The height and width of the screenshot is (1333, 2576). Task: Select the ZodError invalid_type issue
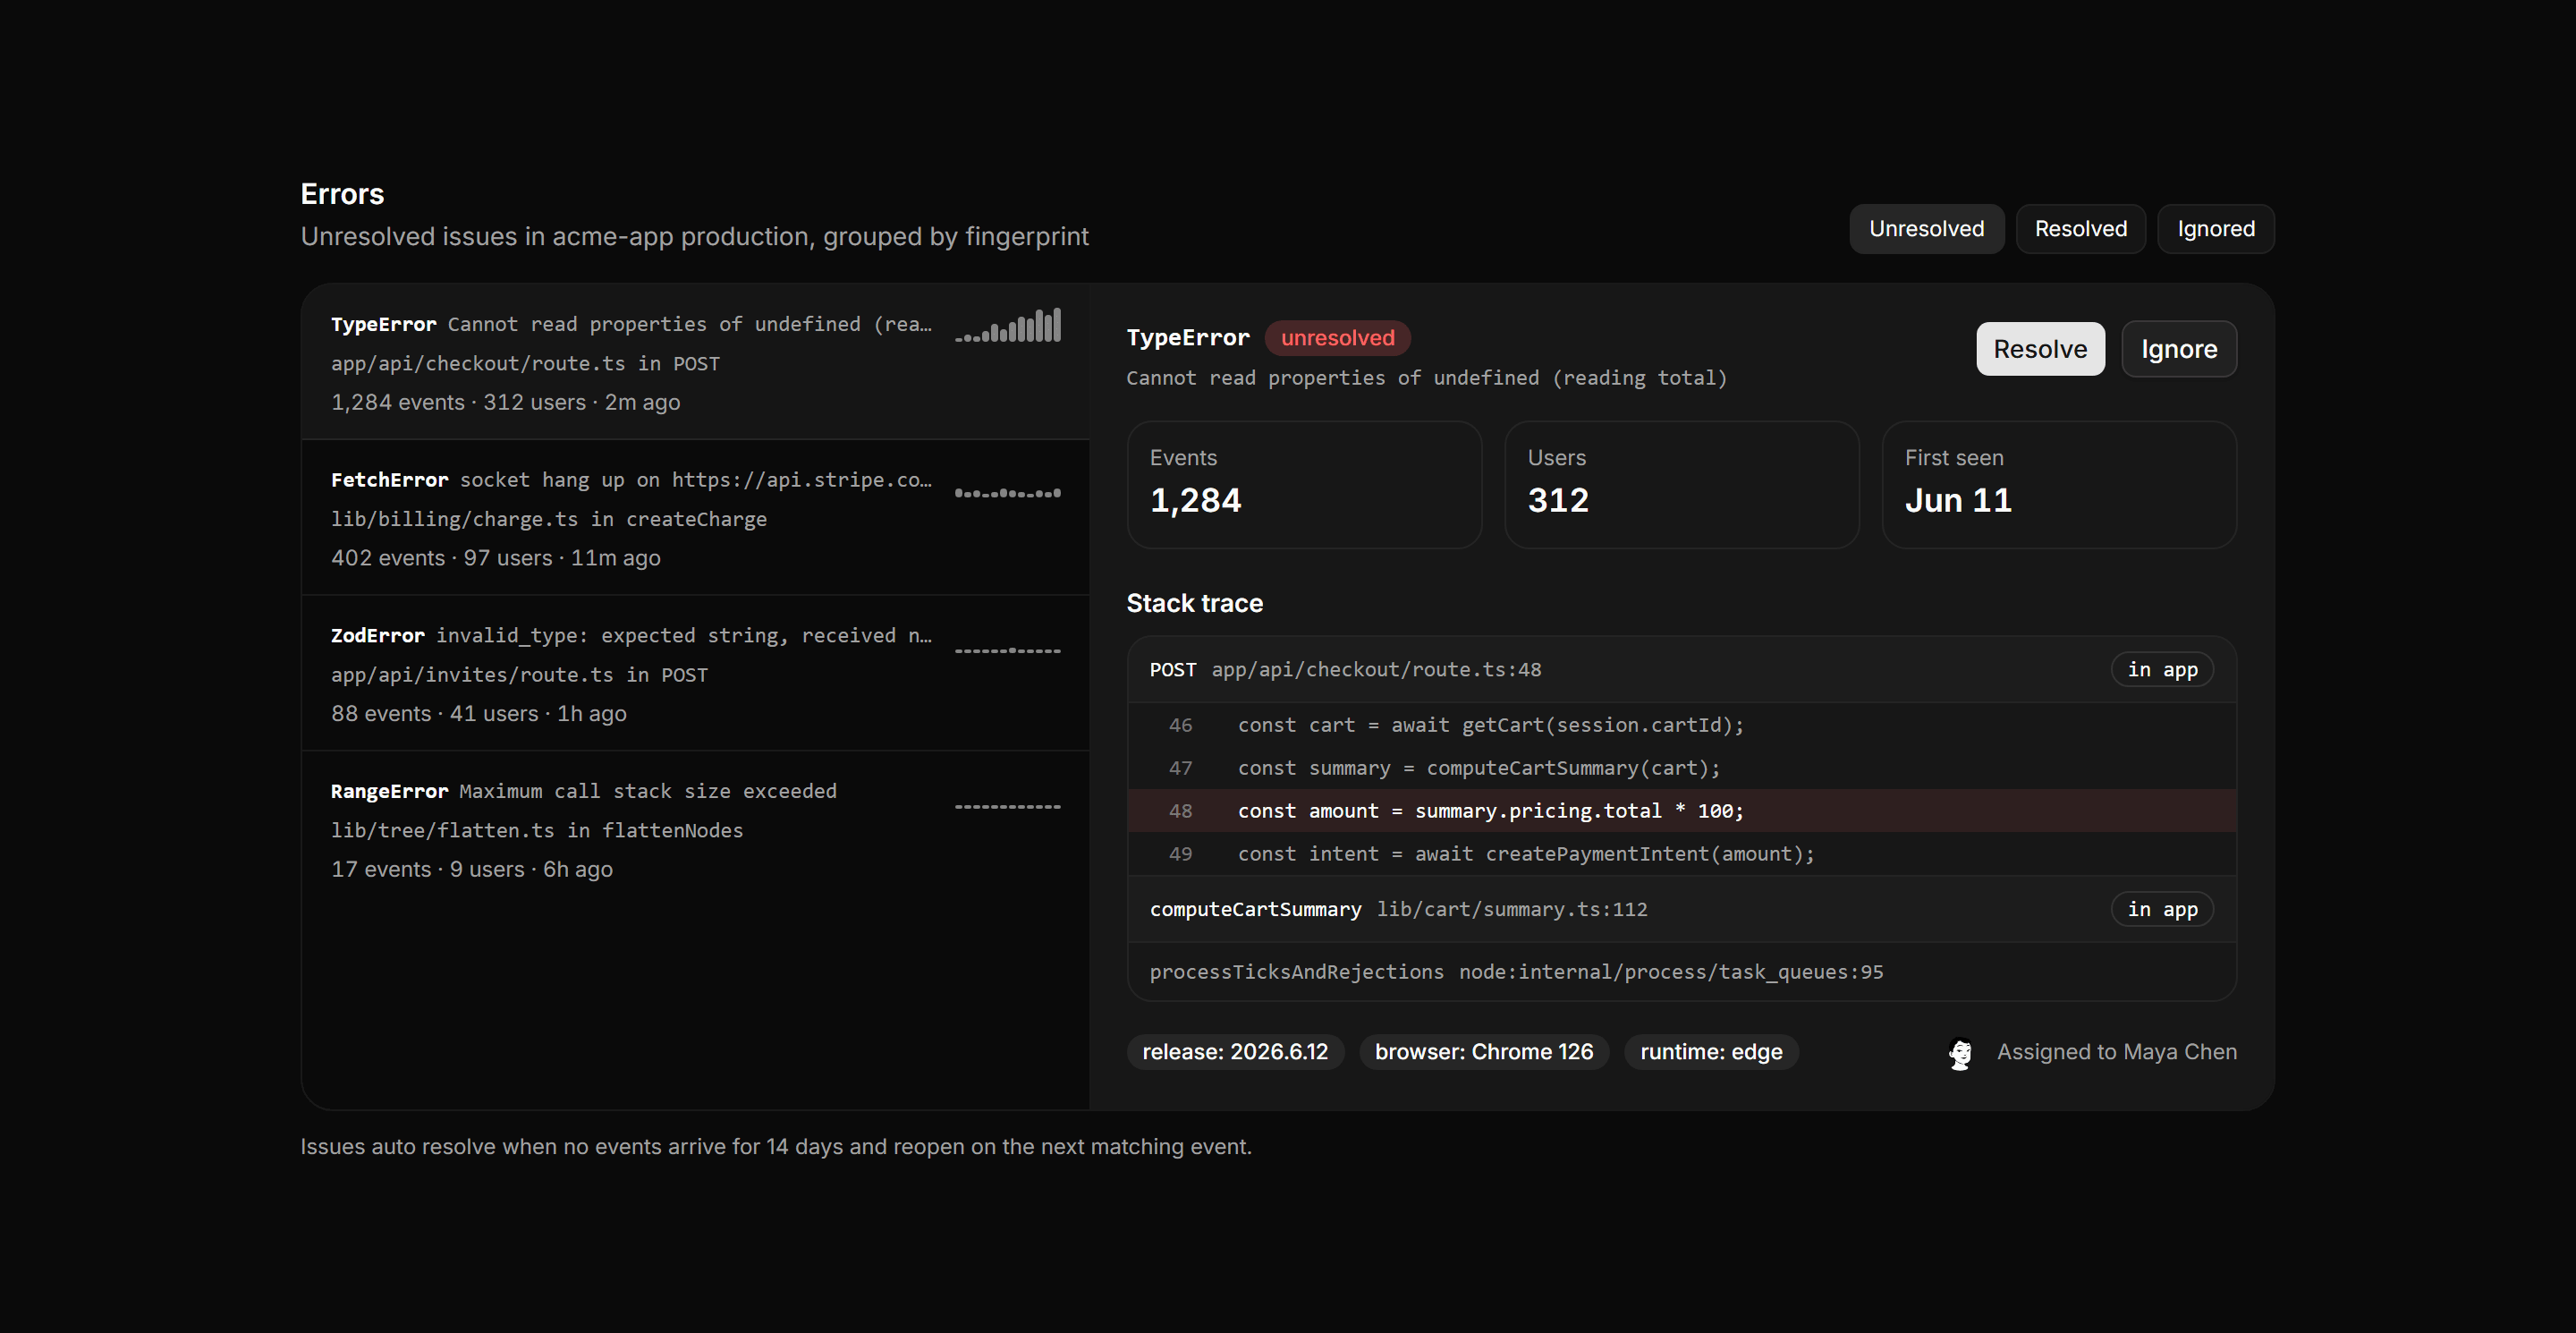[x=695, y=673]
